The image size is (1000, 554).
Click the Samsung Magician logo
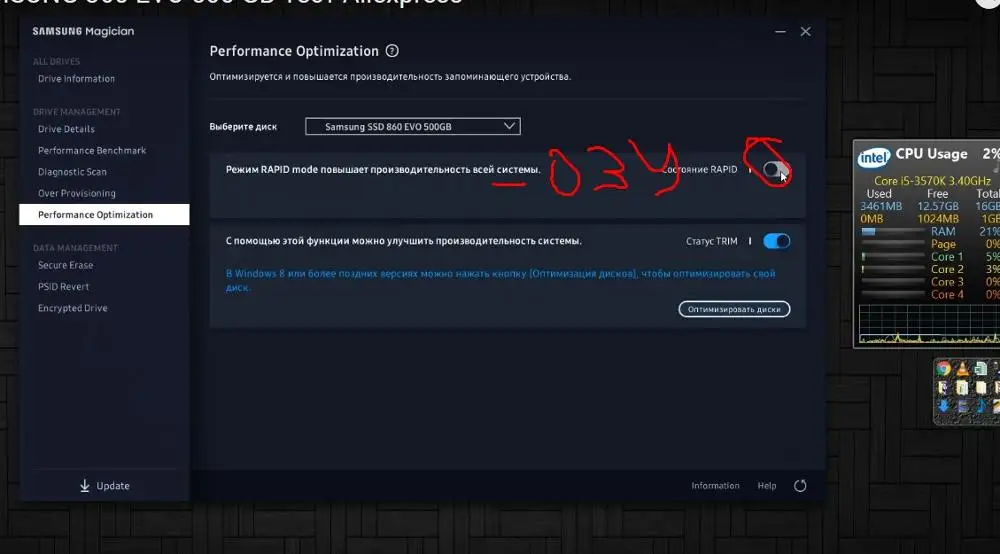(83, 31)
